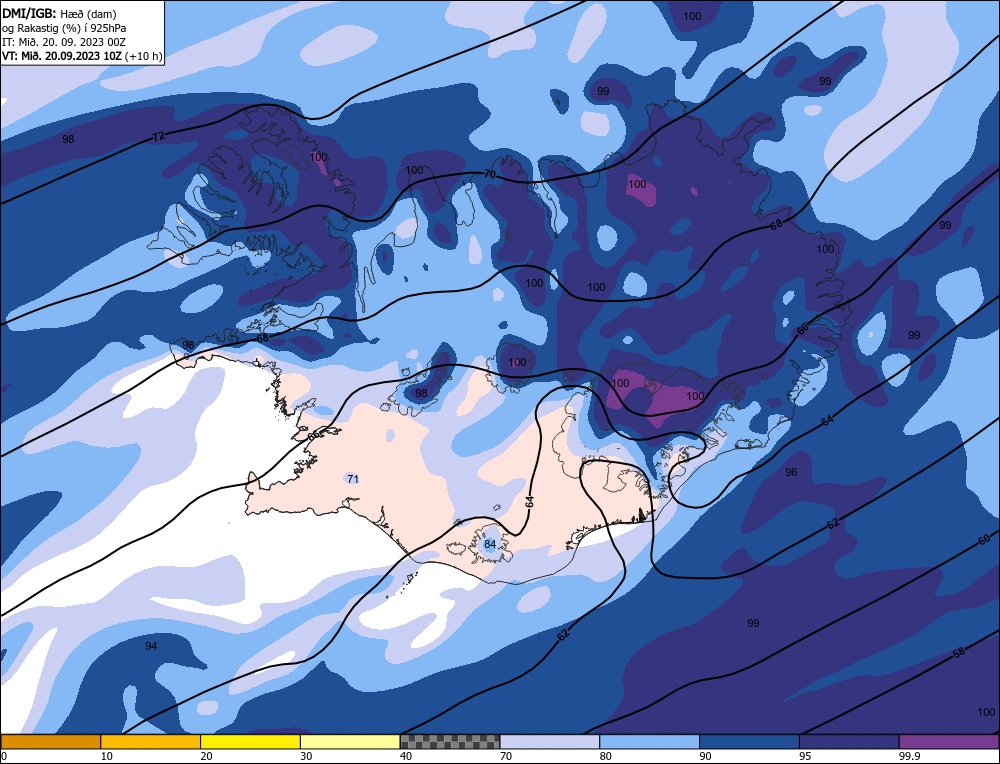
Task: Click the medium blue 90–95 legend swatch
Action: coord(749,741)
